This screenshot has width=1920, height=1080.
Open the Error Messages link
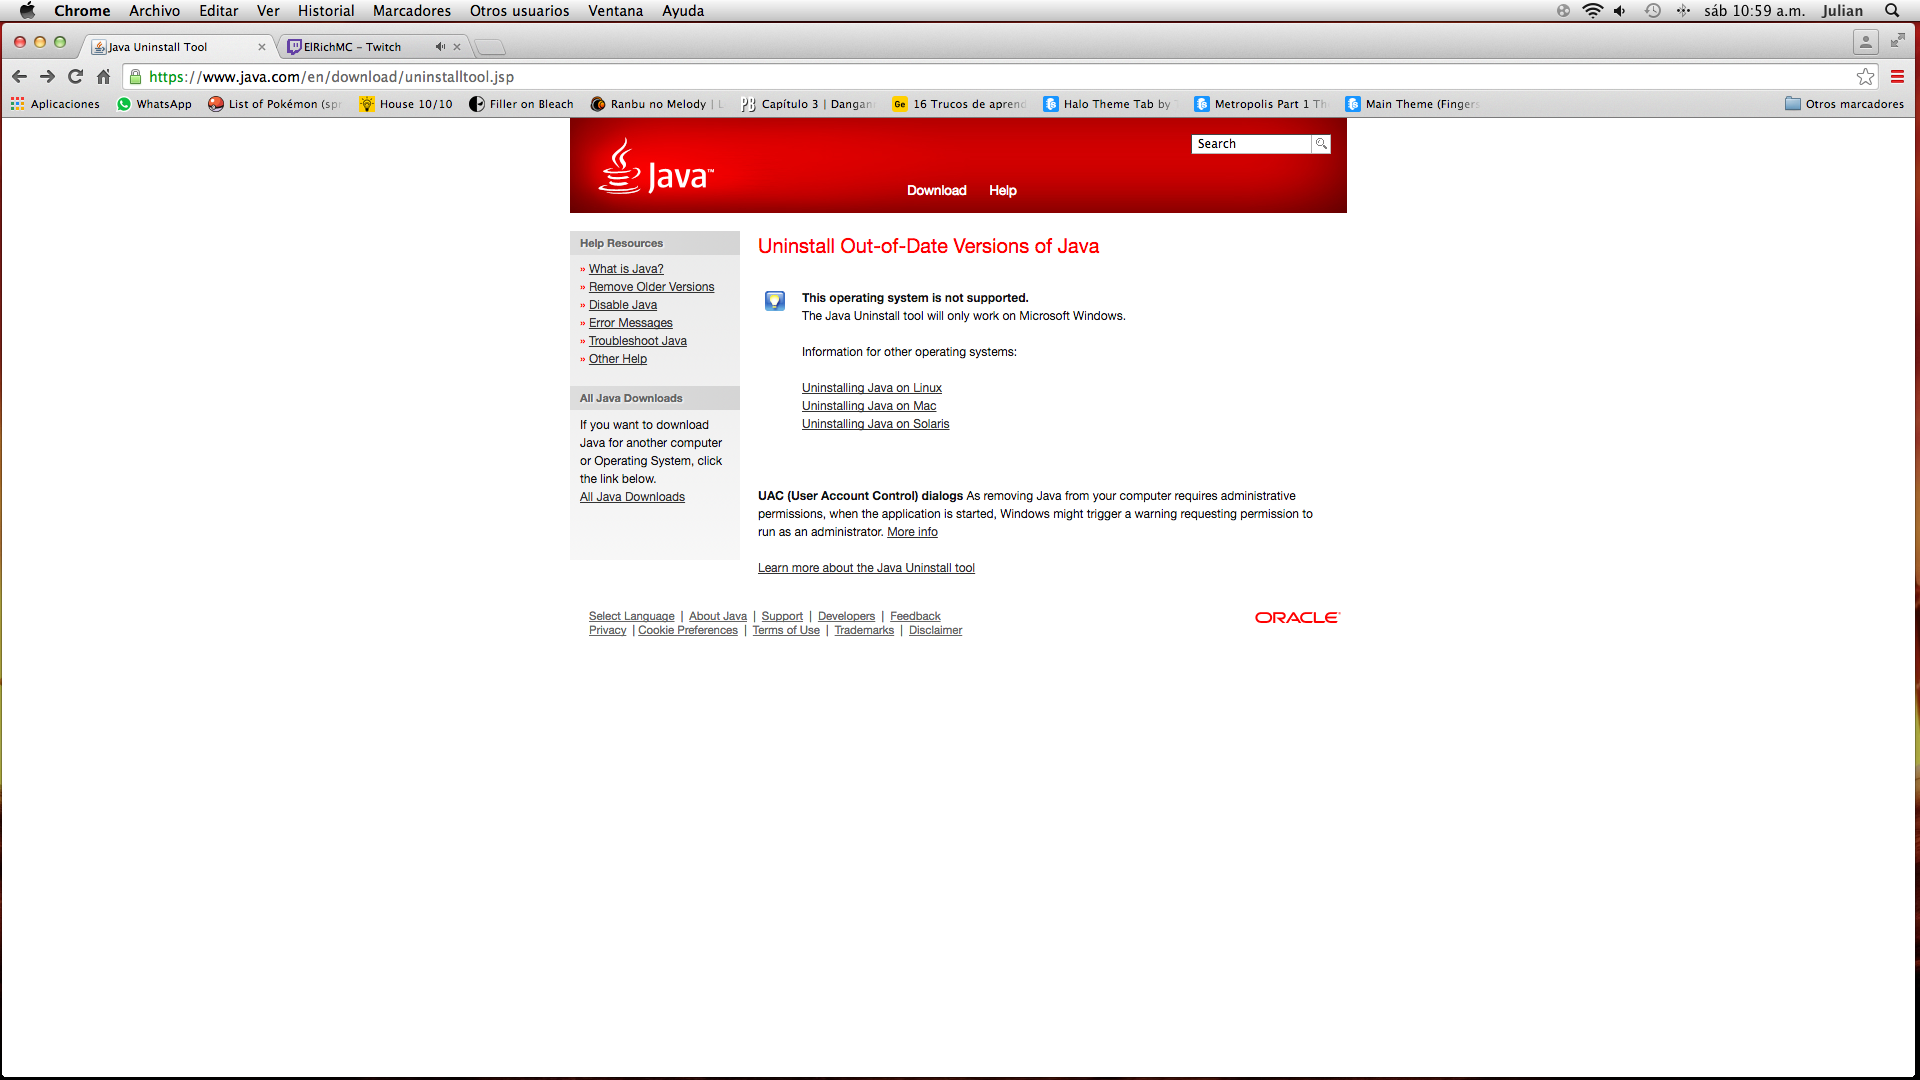coord(630,323)
